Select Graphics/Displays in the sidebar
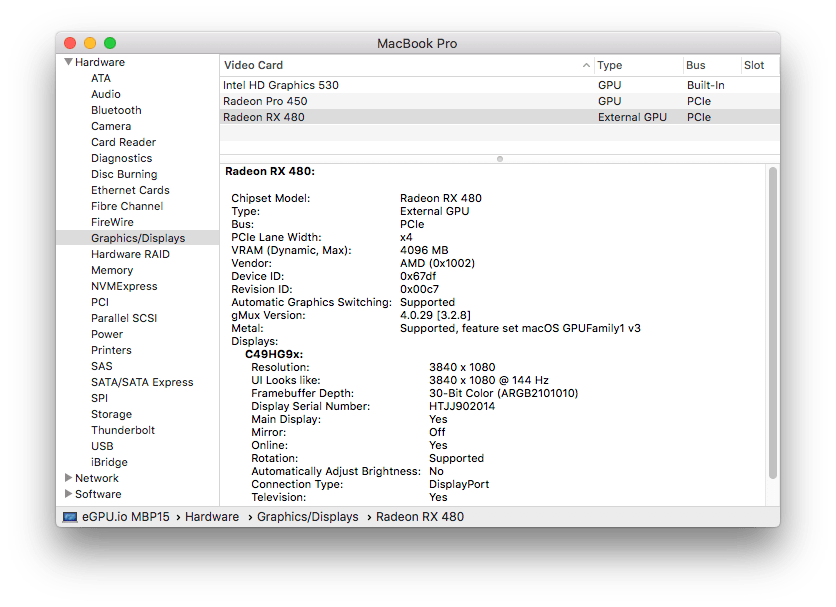Screen dimensions: 836x607 pyautogui.click(x=138, y=238)
